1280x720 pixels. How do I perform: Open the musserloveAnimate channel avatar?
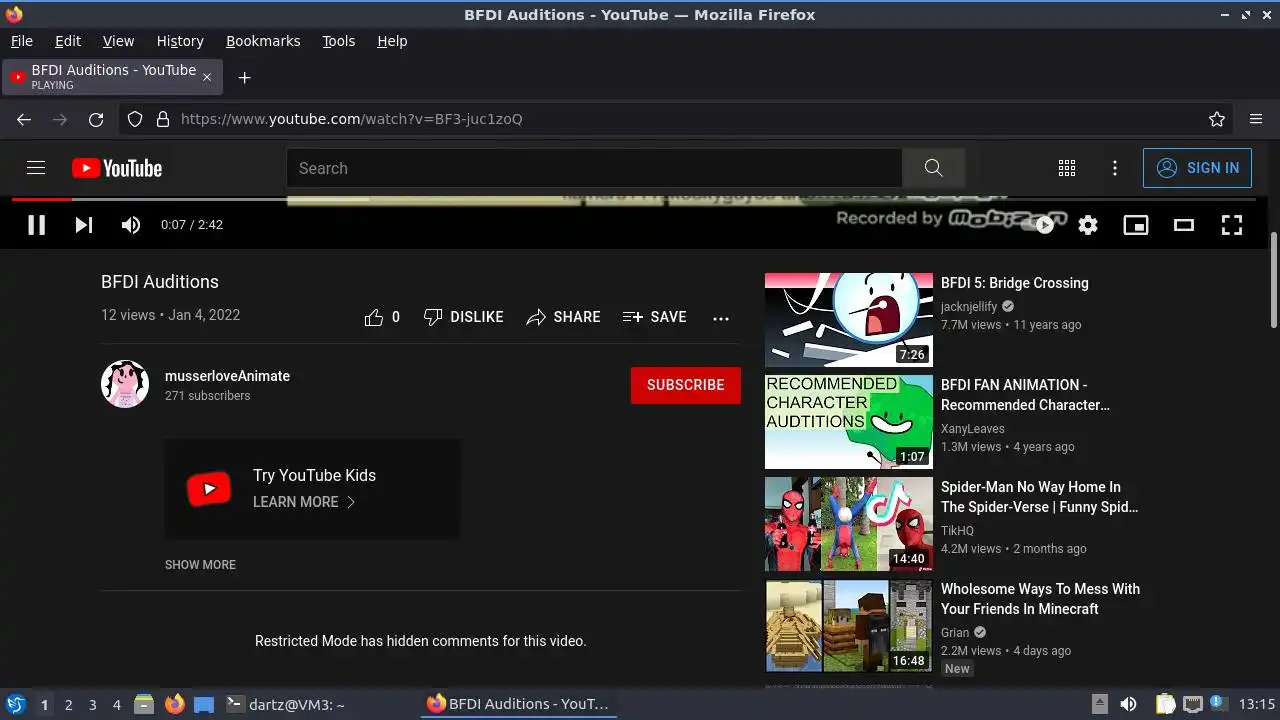pos(125,384)
